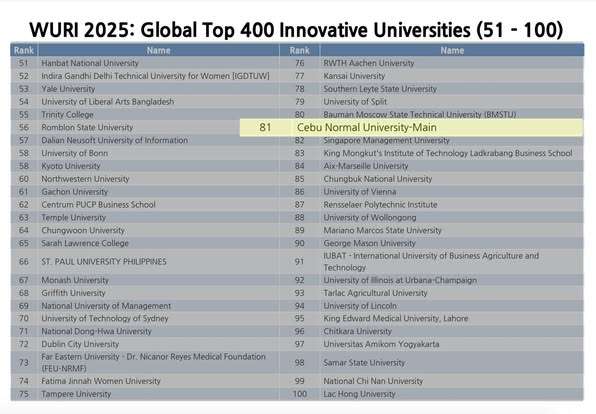The height and width of the screenshot is (414, 596).
Task: Select the title 'WURI 2025: Global Top 400 Innovative Universities'
Action: [x=250, y=30]
